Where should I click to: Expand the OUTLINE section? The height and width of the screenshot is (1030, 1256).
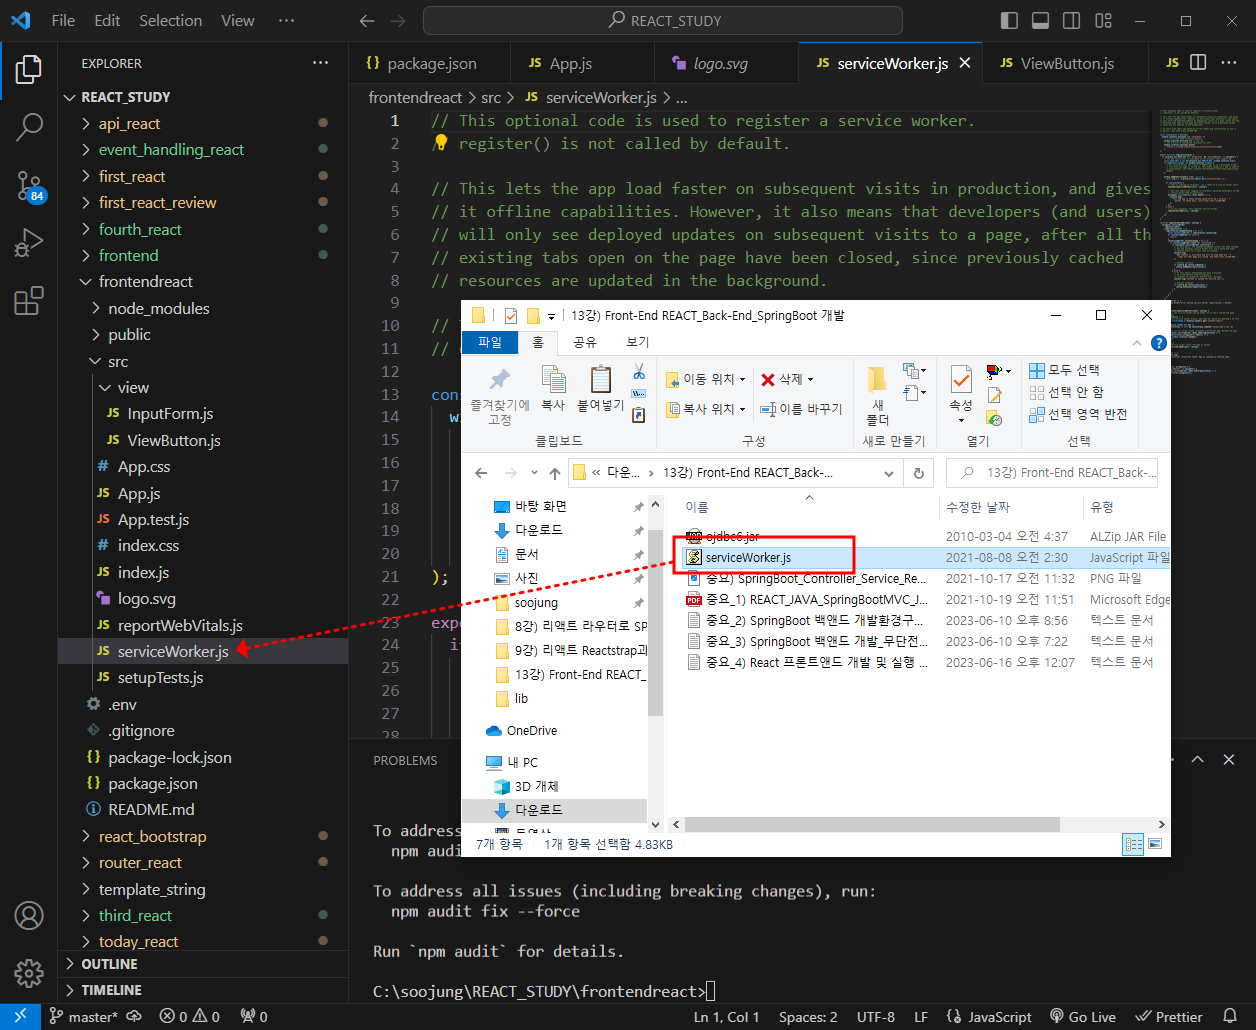(x=109, y=964)
